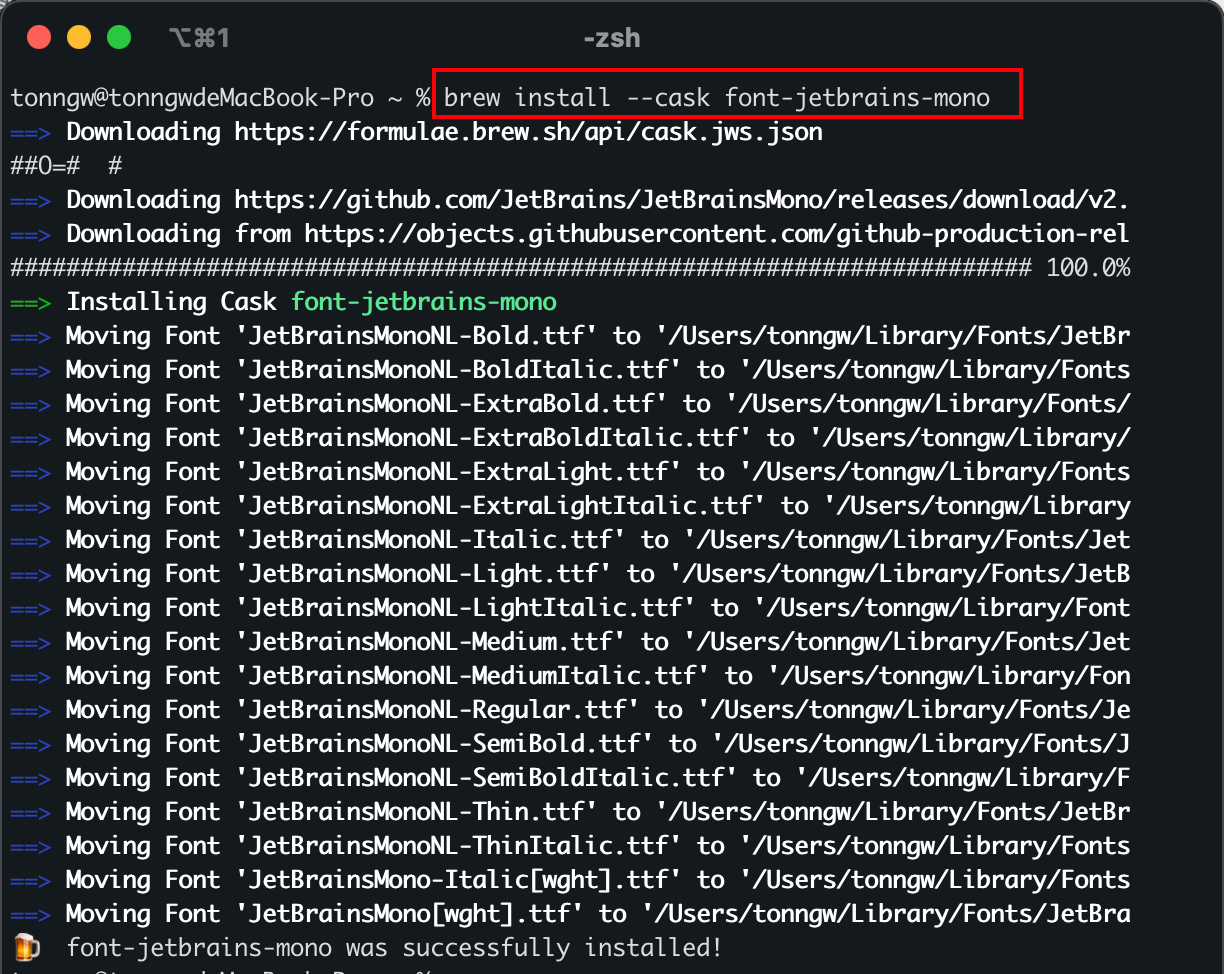This screenshot has height=974, width=1224.
Task: Select the JetBrainsMonoNL-Thin.ttf file name
Action: (416, 812)
